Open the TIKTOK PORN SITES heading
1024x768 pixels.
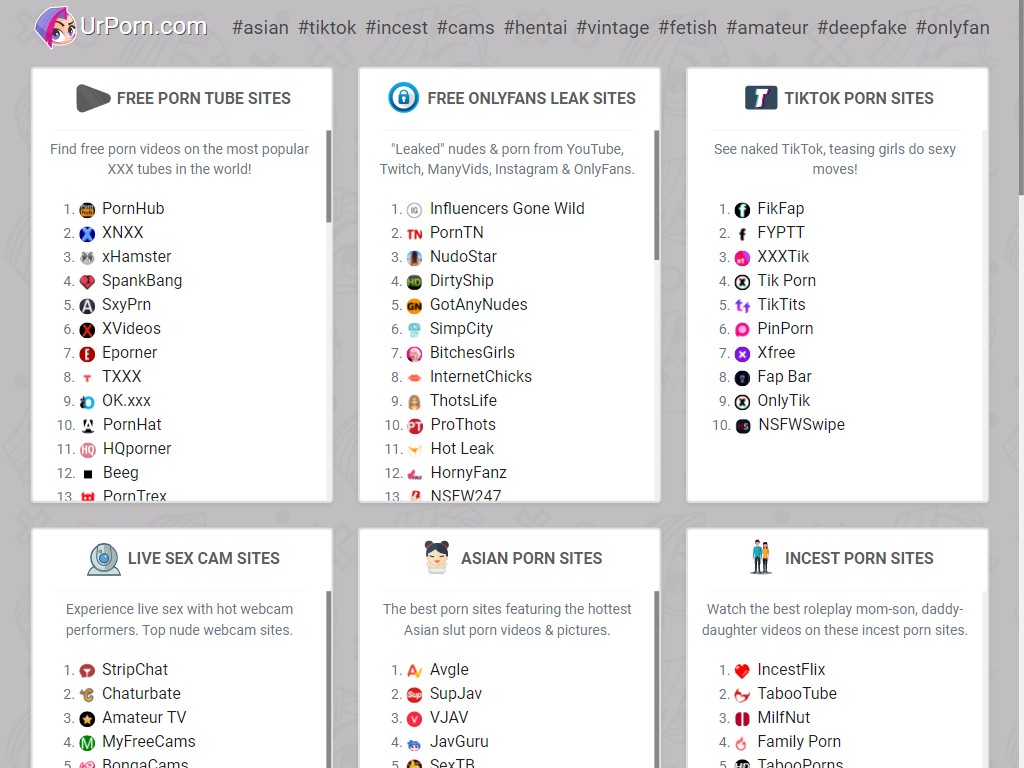tap(859, 98)
